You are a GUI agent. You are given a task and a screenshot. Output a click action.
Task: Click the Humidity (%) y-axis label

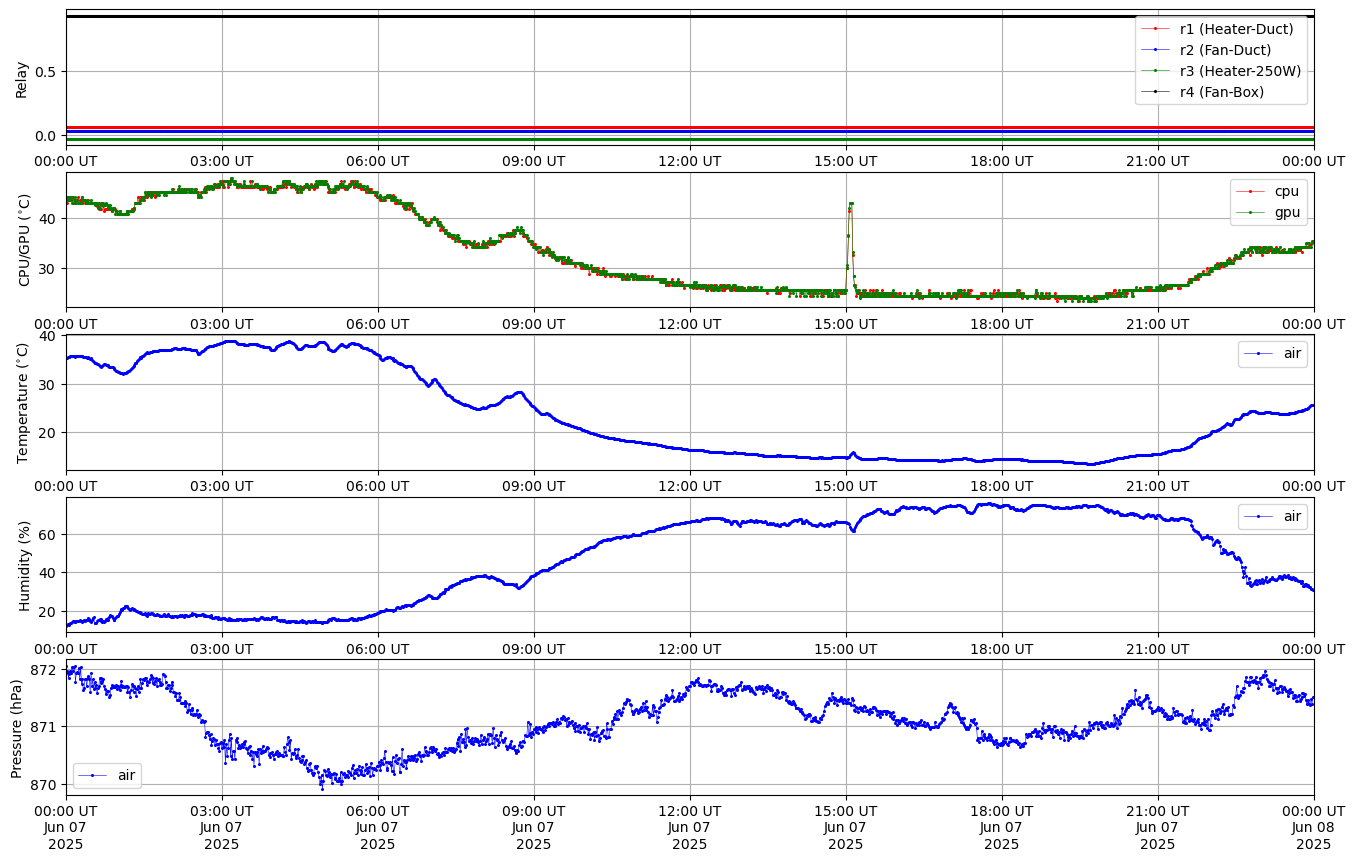pyautogui.click(x=24, y=564)
